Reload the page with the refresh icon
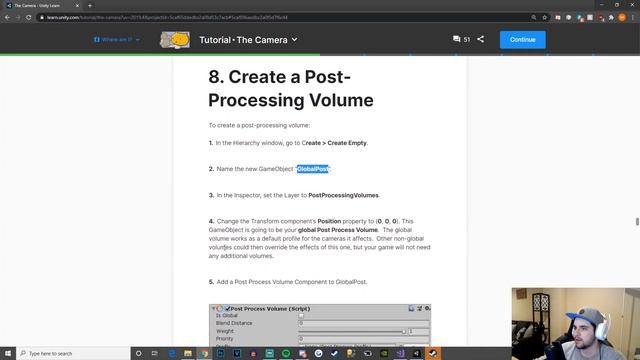Image resolution: width=640 pixels, height=360 pixels. [29, 18]
